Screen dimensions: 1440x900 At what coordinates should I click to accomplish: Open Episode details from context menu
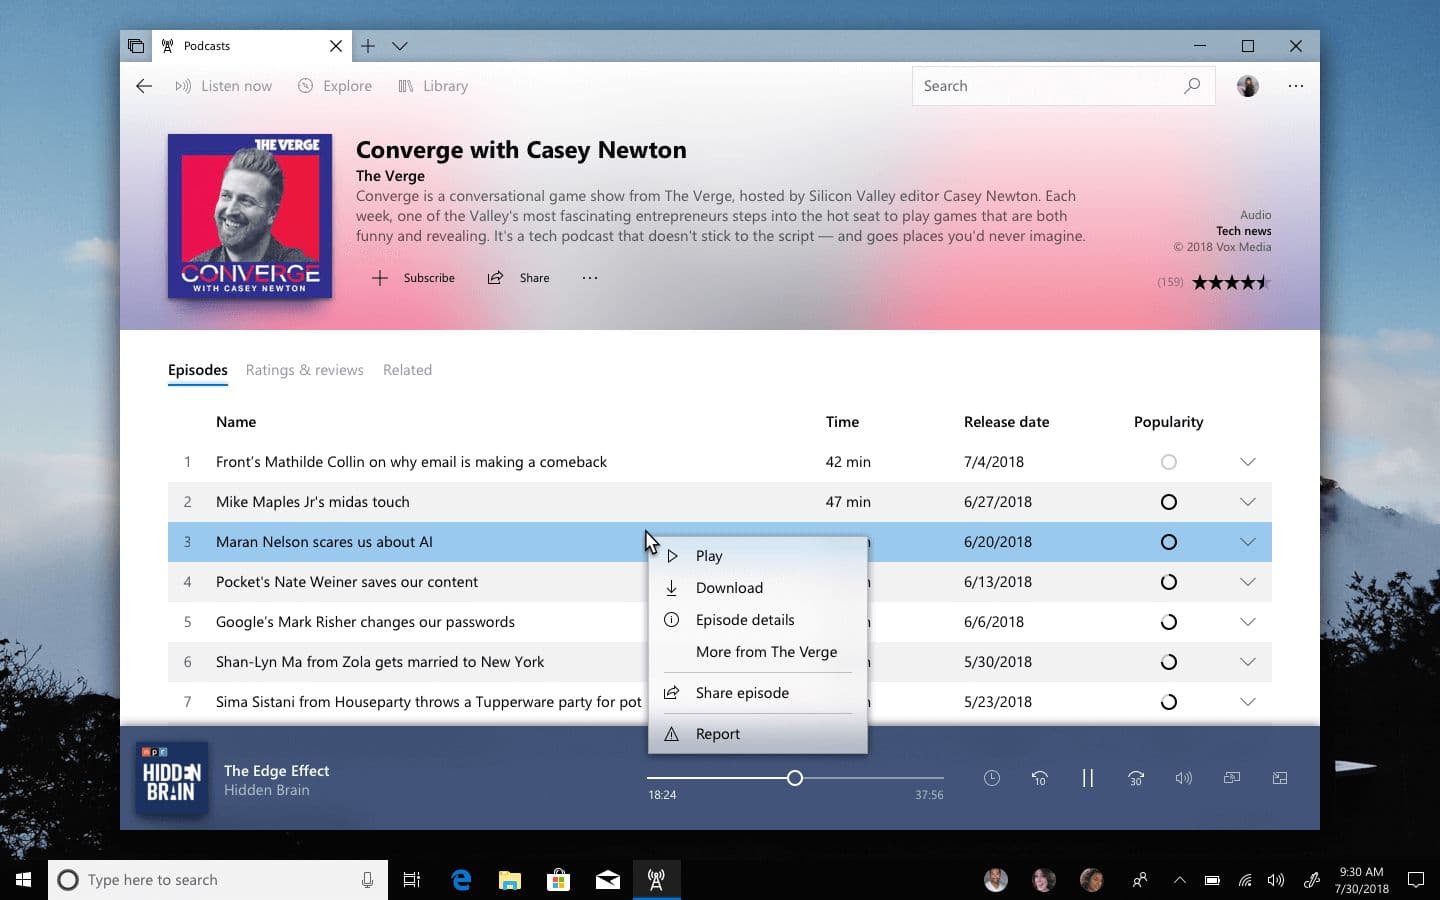pyautogui.click(x=758, y=620)
